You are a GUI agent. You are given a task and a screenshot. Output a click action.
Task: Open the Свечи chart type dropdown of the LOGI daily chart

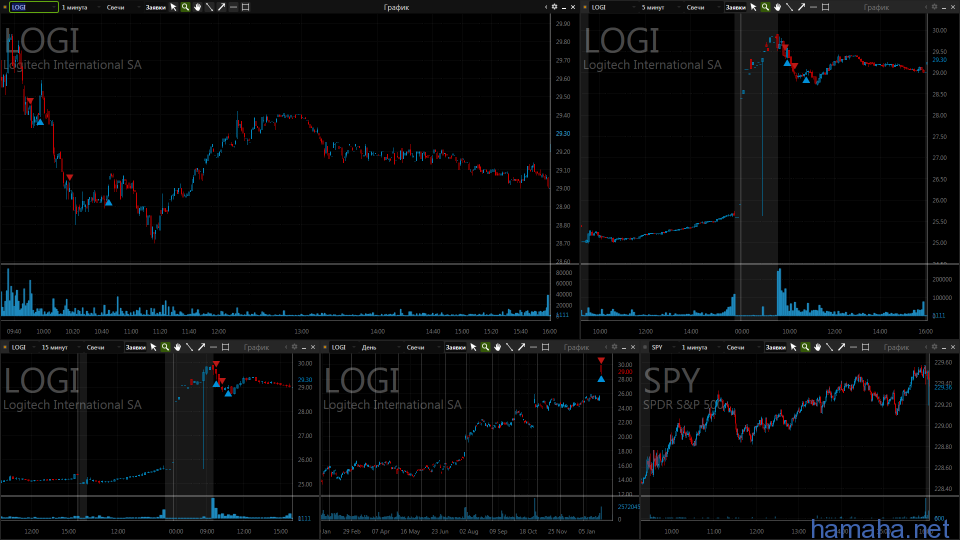click(x=422, y=347)
